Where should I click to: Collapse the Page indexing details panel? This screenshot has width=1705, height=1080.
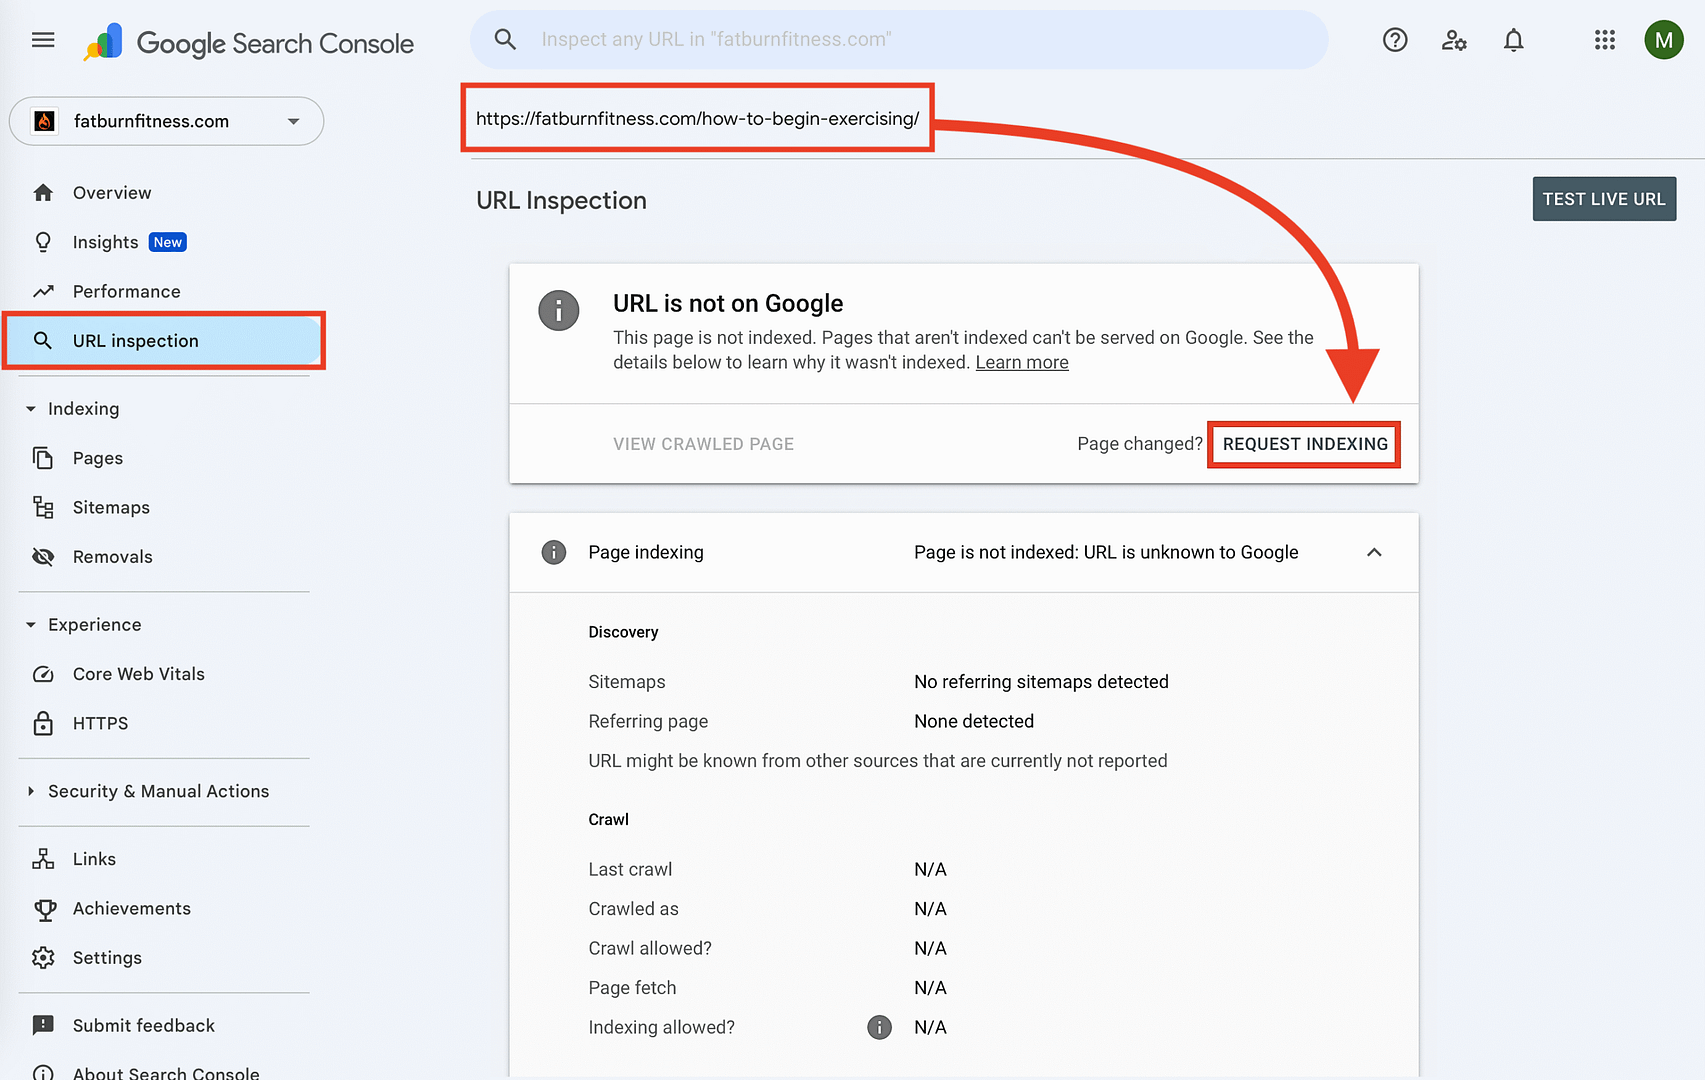tap(1374, 552)
